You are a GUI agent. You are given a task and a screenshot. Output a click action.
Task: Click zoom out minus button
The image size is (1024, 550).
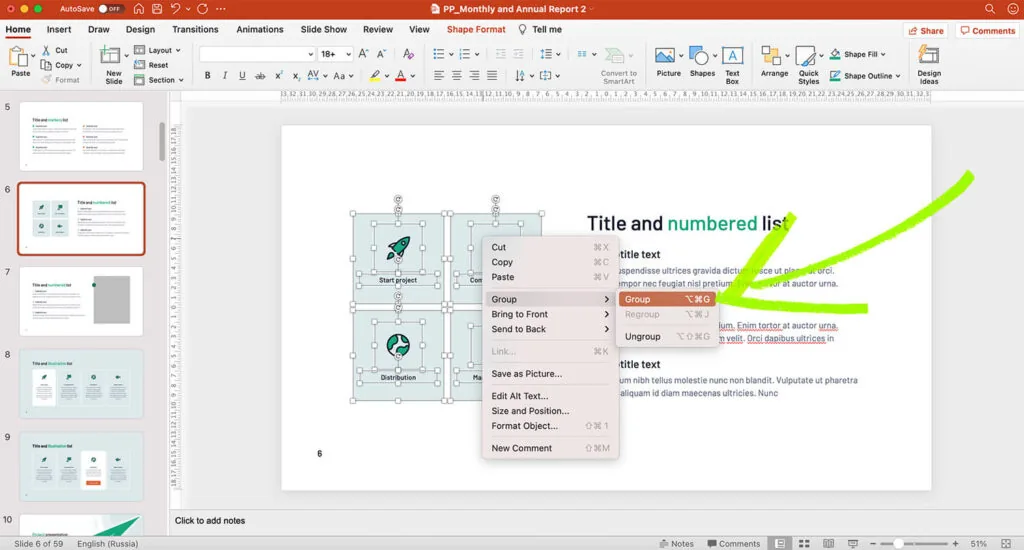pos(872,543)
